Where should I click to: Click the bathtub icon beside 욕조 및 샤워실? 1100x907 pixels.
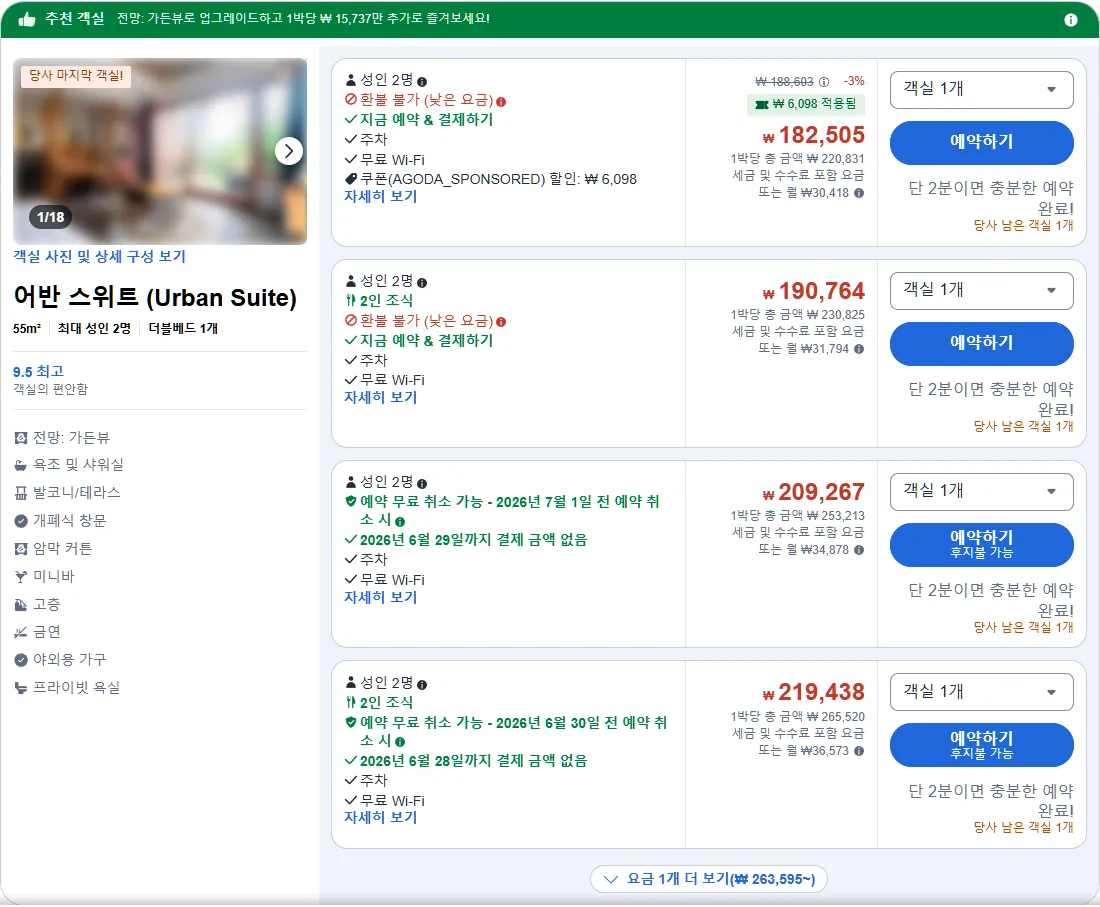21,465
